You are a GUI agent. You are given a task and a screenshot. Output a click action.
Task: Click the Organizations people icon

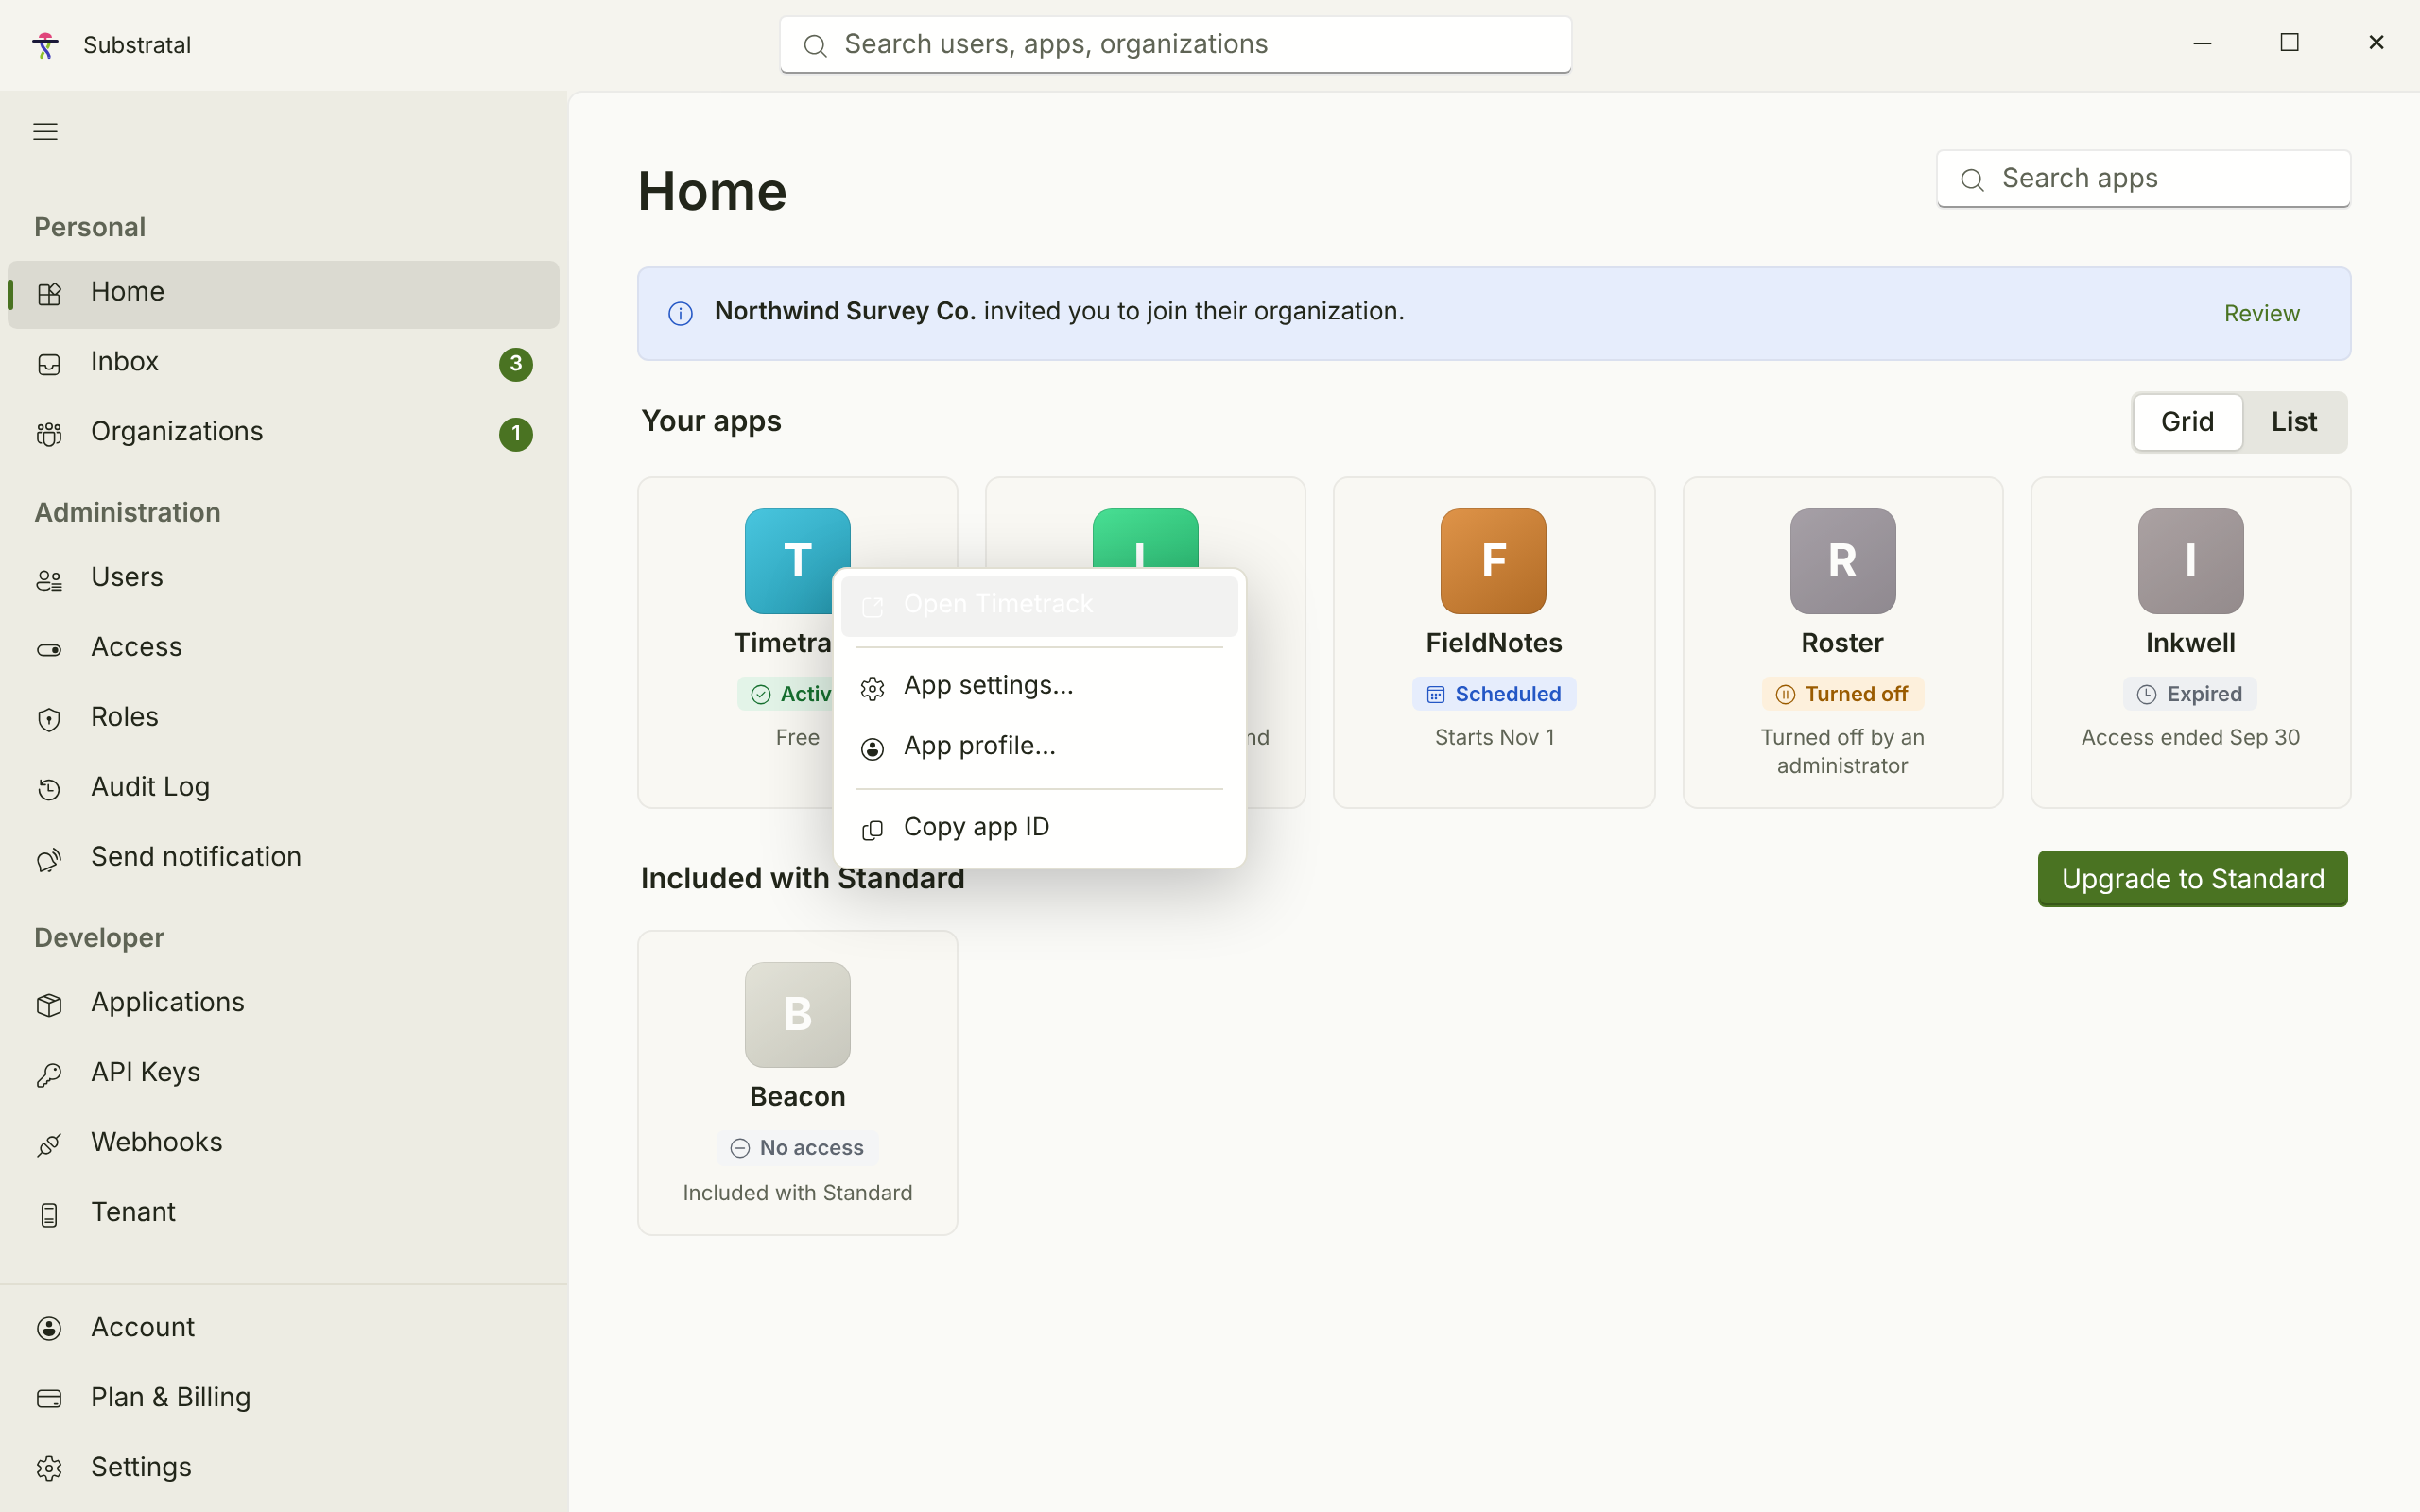49,434
